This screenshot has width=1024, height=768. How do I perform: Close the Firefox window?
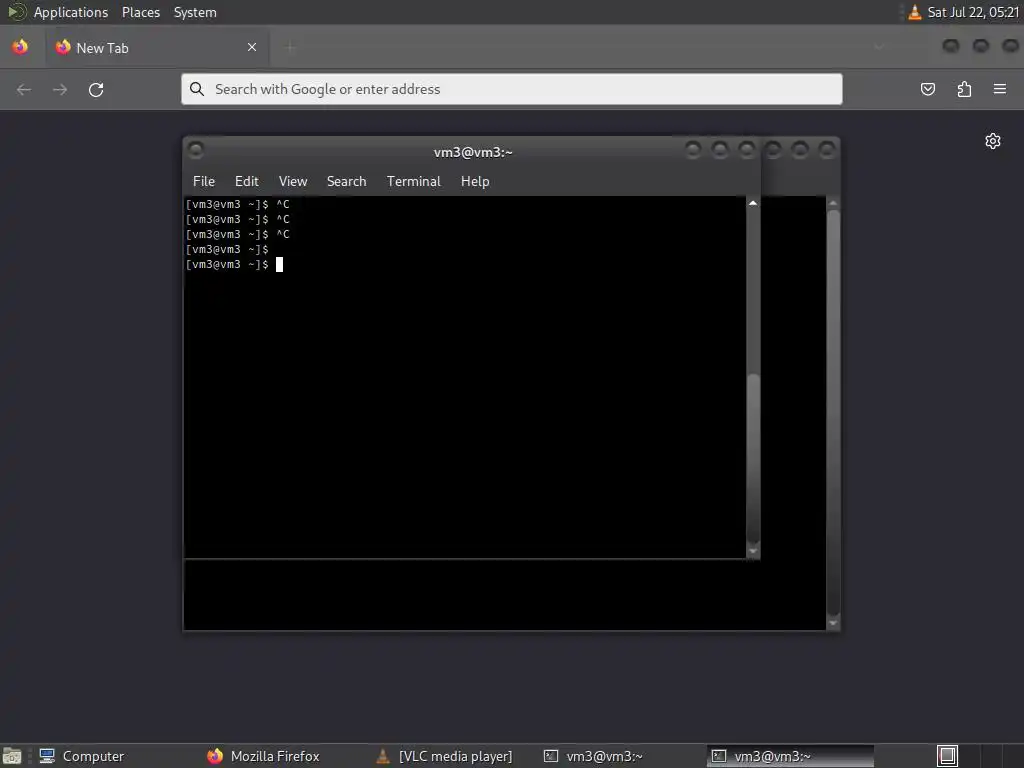pos(1010,46)
